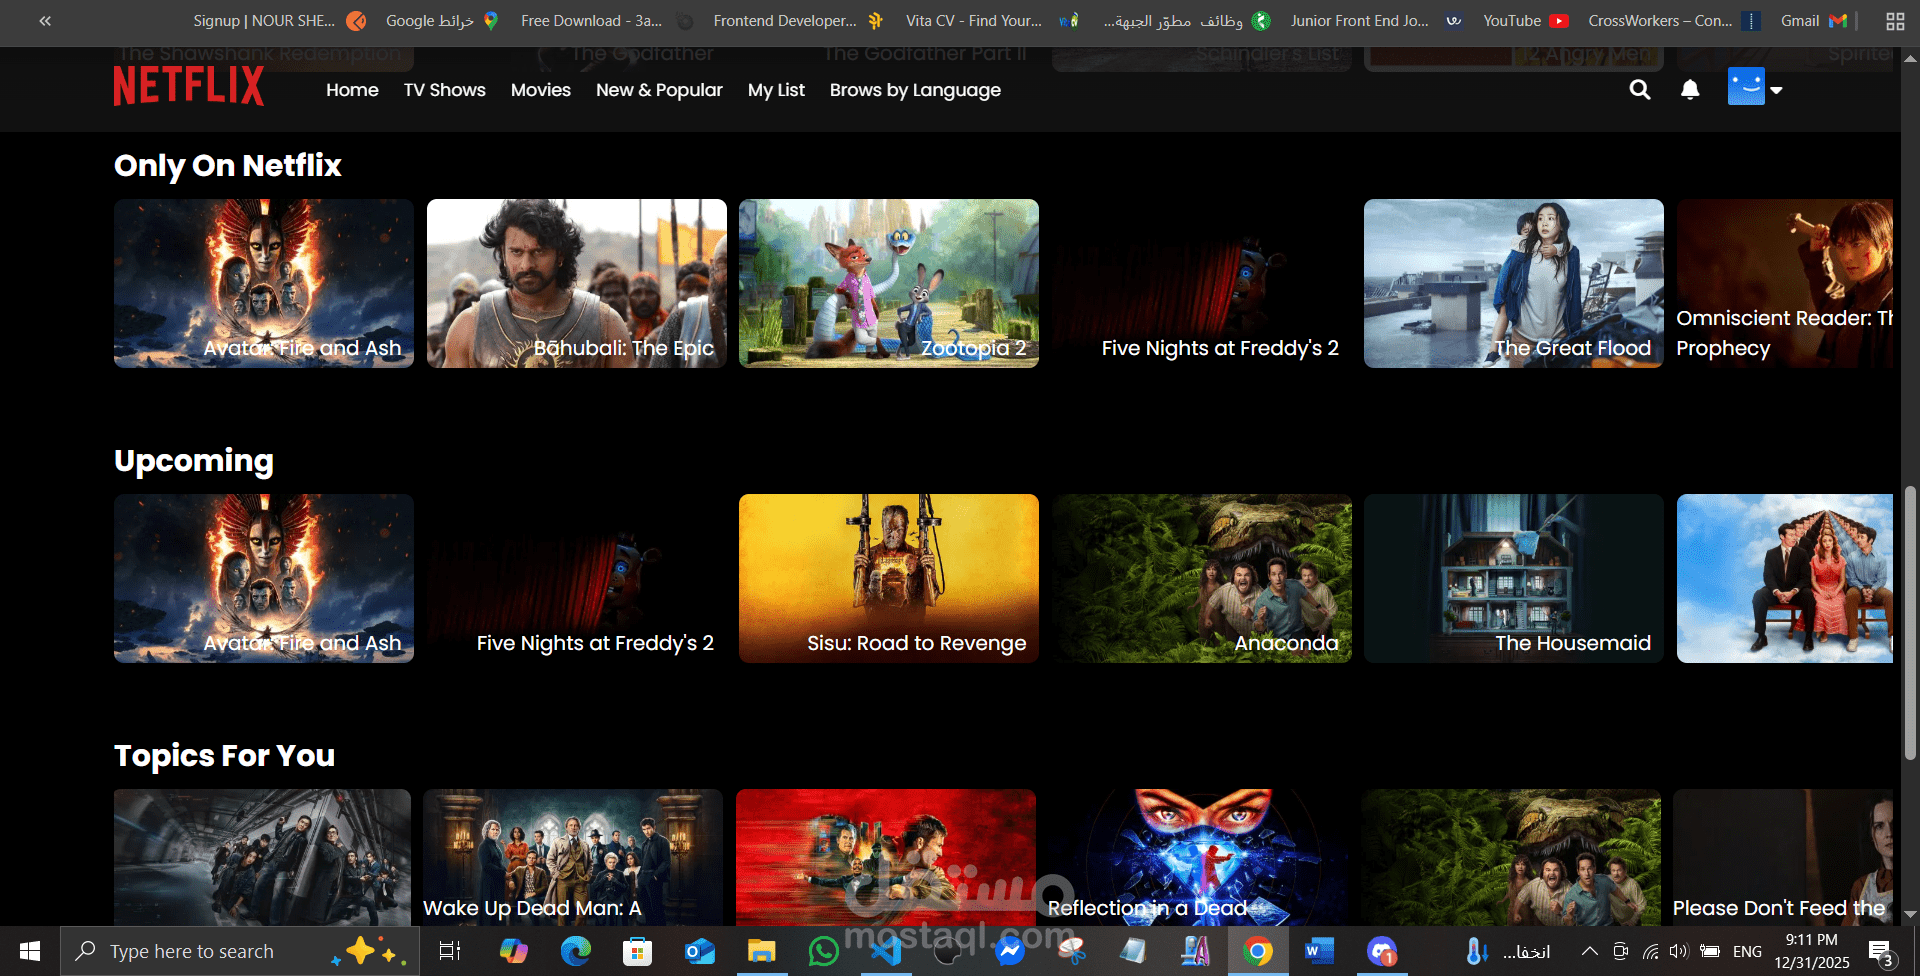Open the Bāhubali: The Epic card
Viewport: 1920px width, 976px height.
(577, 283)
